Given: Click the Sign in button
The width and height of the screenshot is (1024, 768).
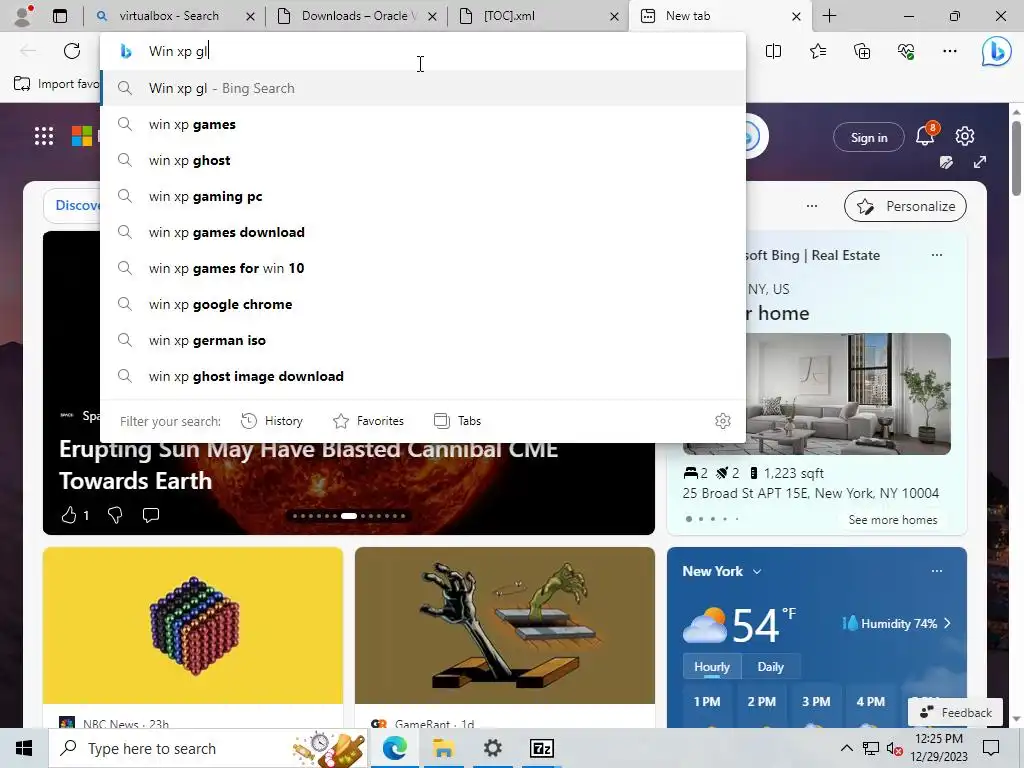Looking at the screenshot, I should 869,137.
